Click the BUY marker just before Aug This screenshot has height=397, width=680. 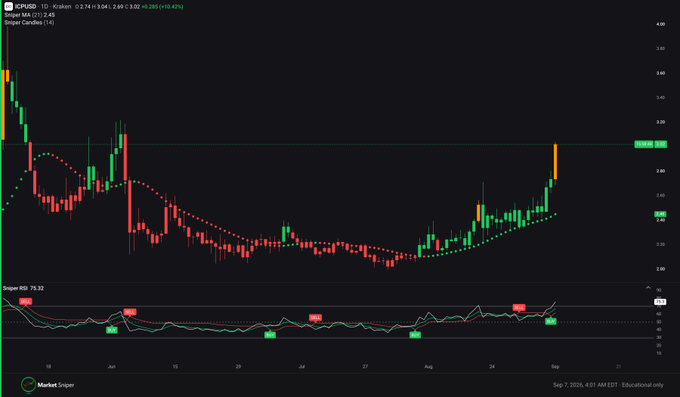tap(415, 335)
